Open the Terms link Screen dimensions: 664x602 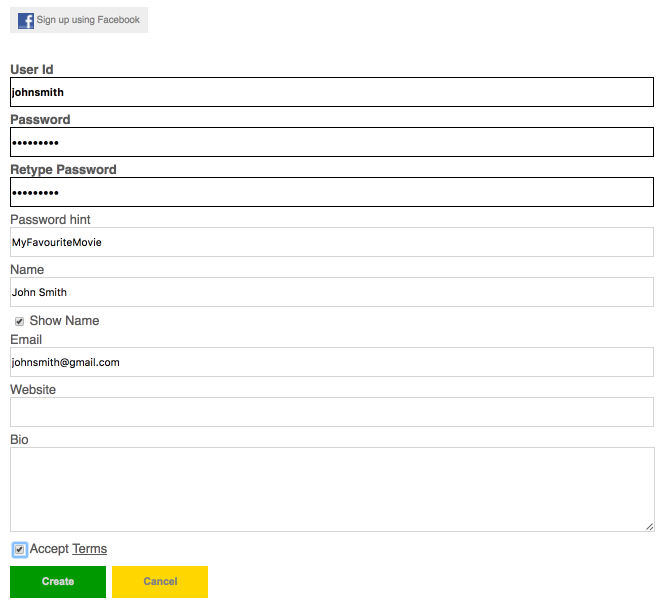[x=89, y=549]
